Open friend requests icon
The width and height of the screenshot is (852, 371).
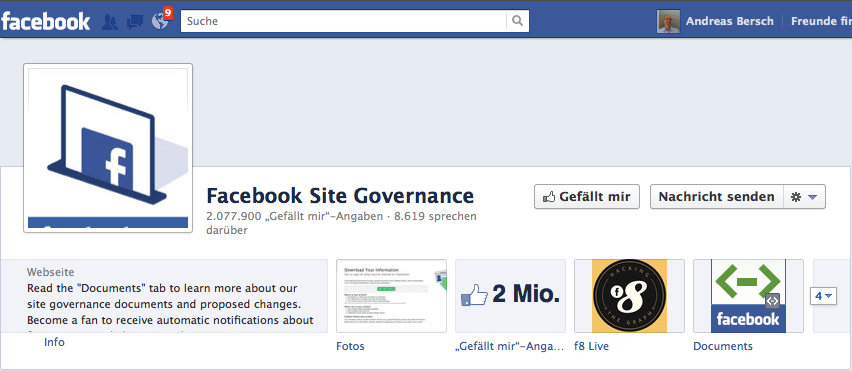pyautogui.click(x=110, y=22)
